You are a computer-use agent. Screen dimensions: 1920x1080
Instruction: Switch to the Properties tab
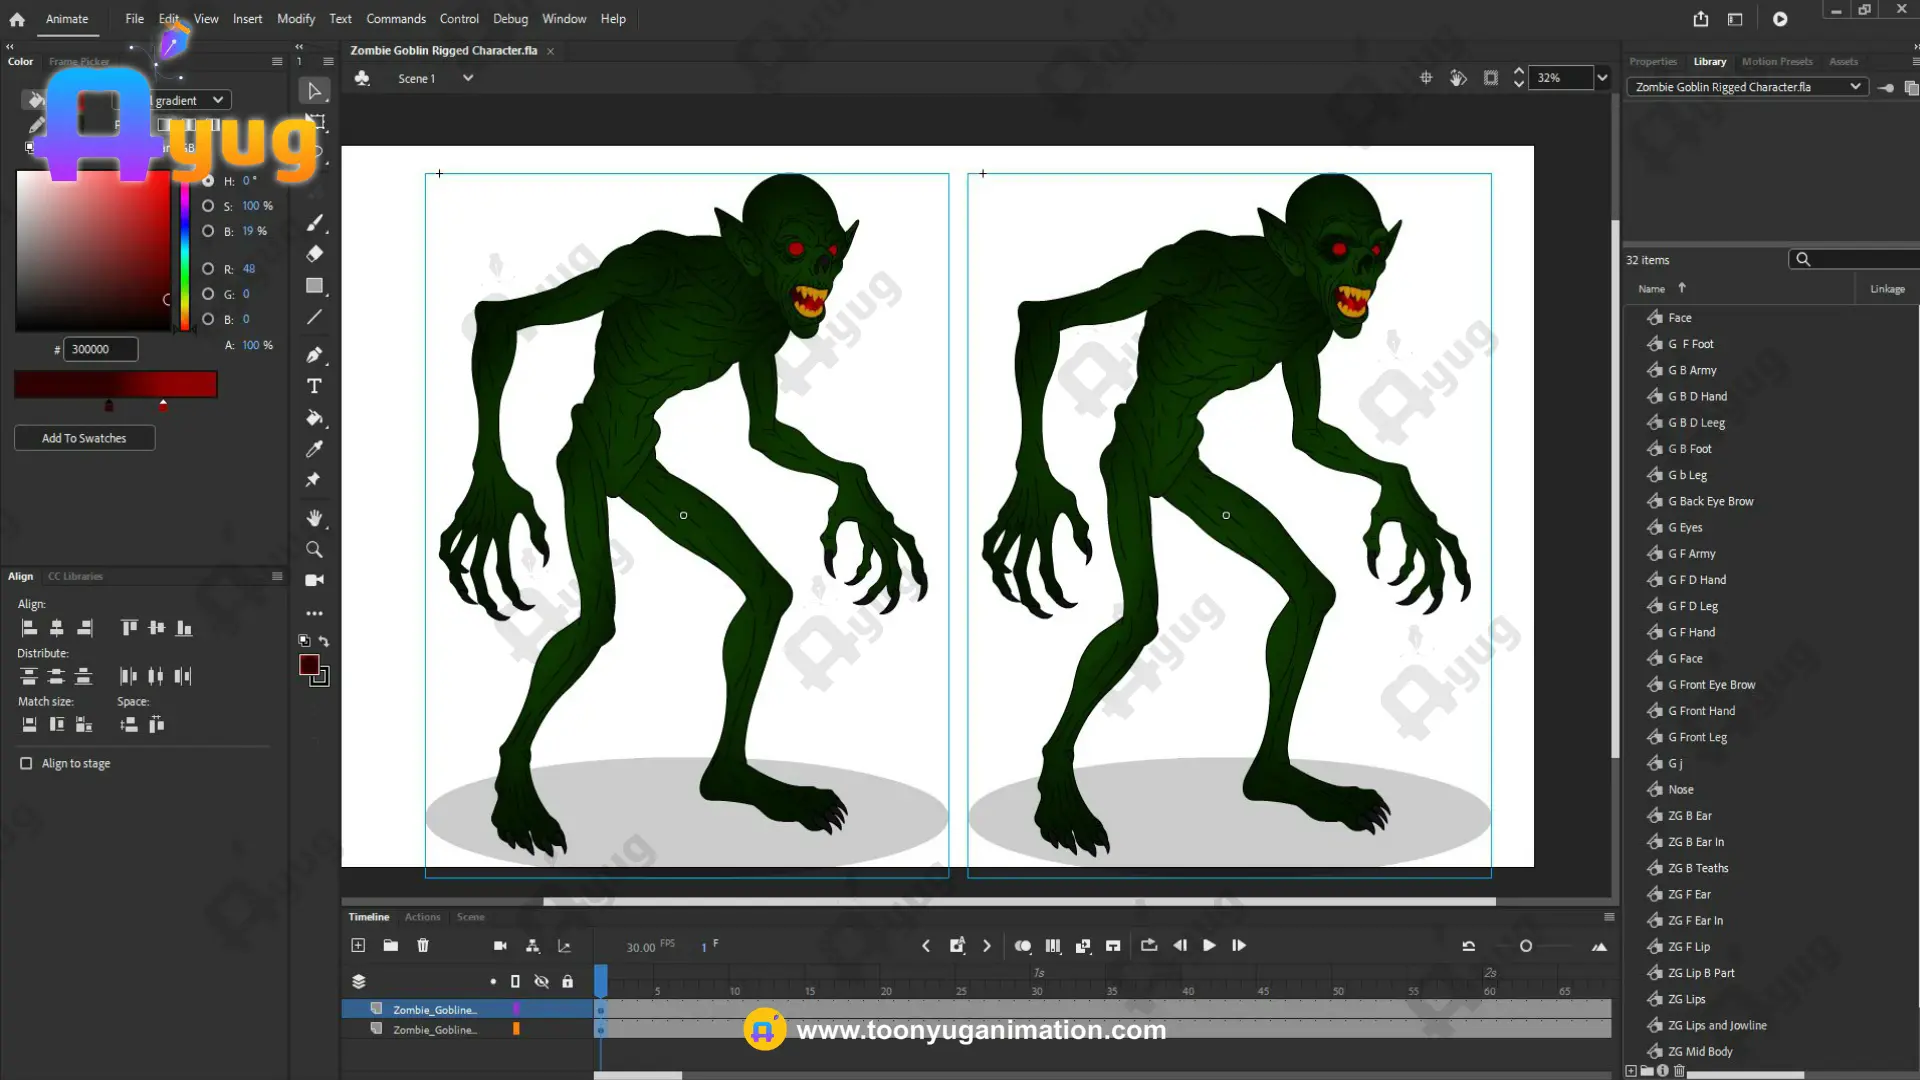click(1652, 62)
